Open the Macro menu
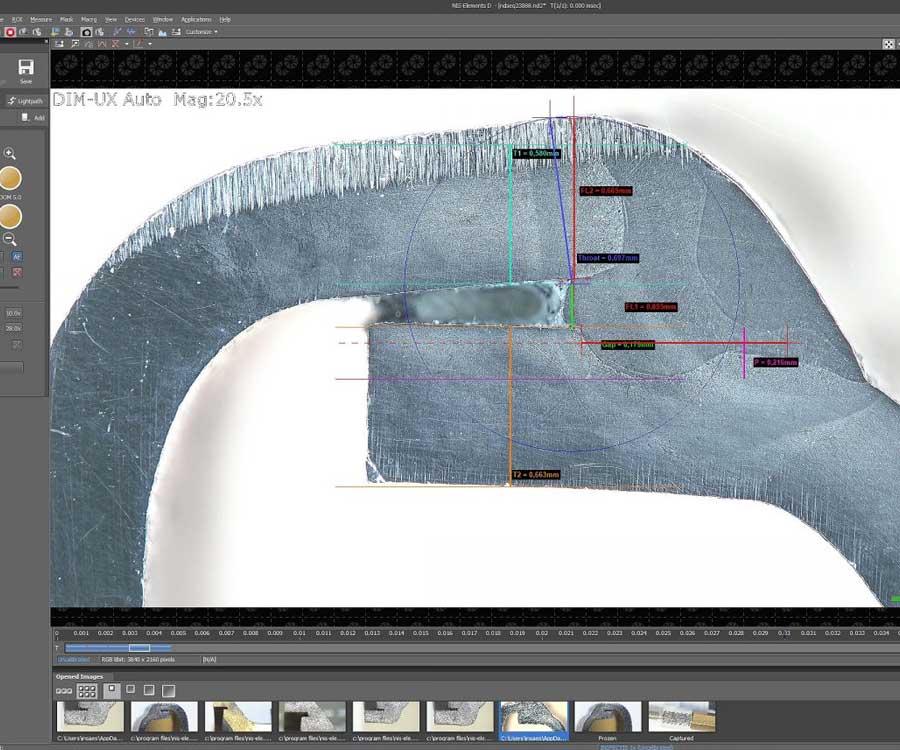Screen dimensions: 900x750 coord(88,20)
